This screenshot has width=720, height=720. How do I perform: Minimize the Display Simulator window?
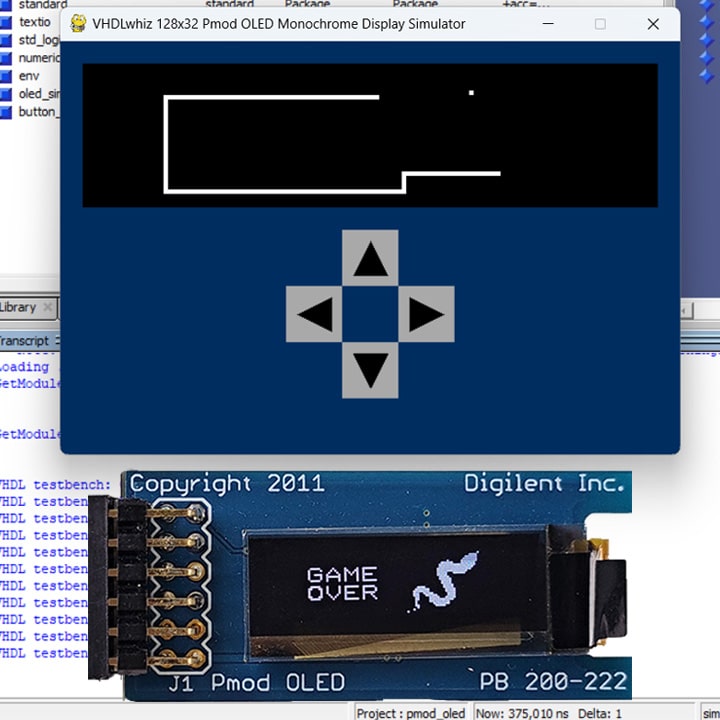point(548,24)
